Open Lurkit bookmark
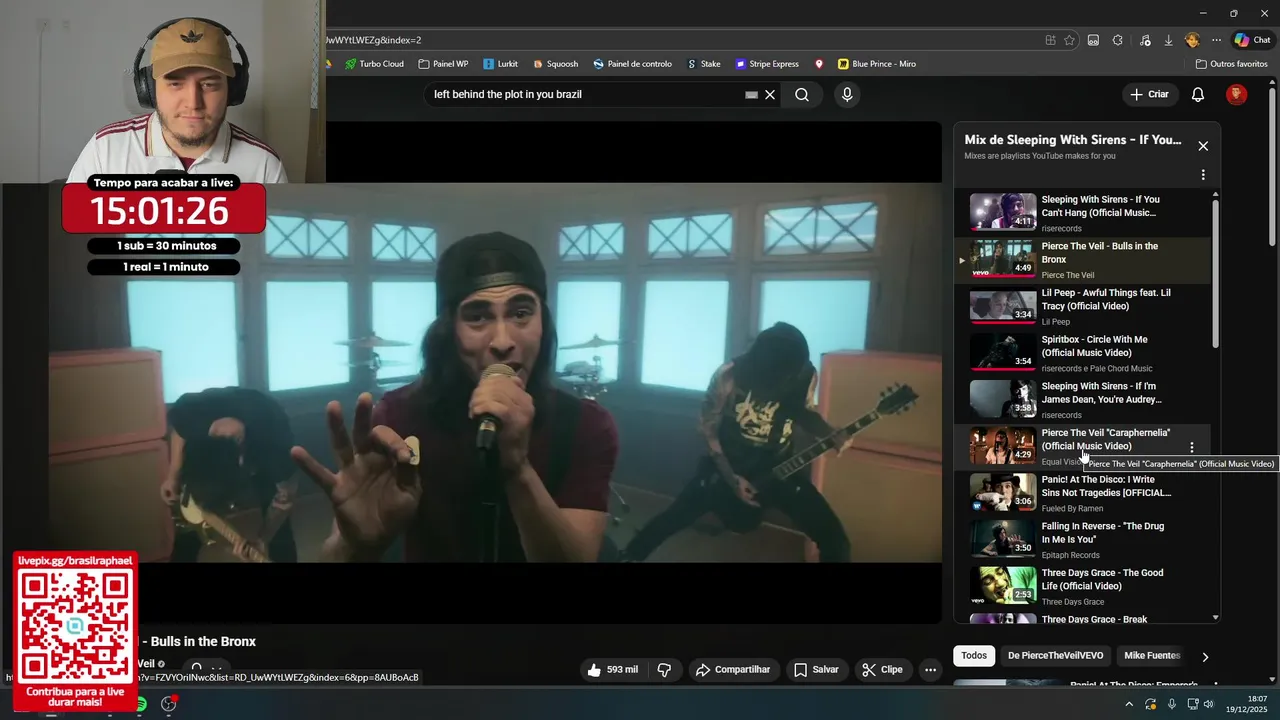Viewport: 1280px width, 720px height. [x=500, y=64]
